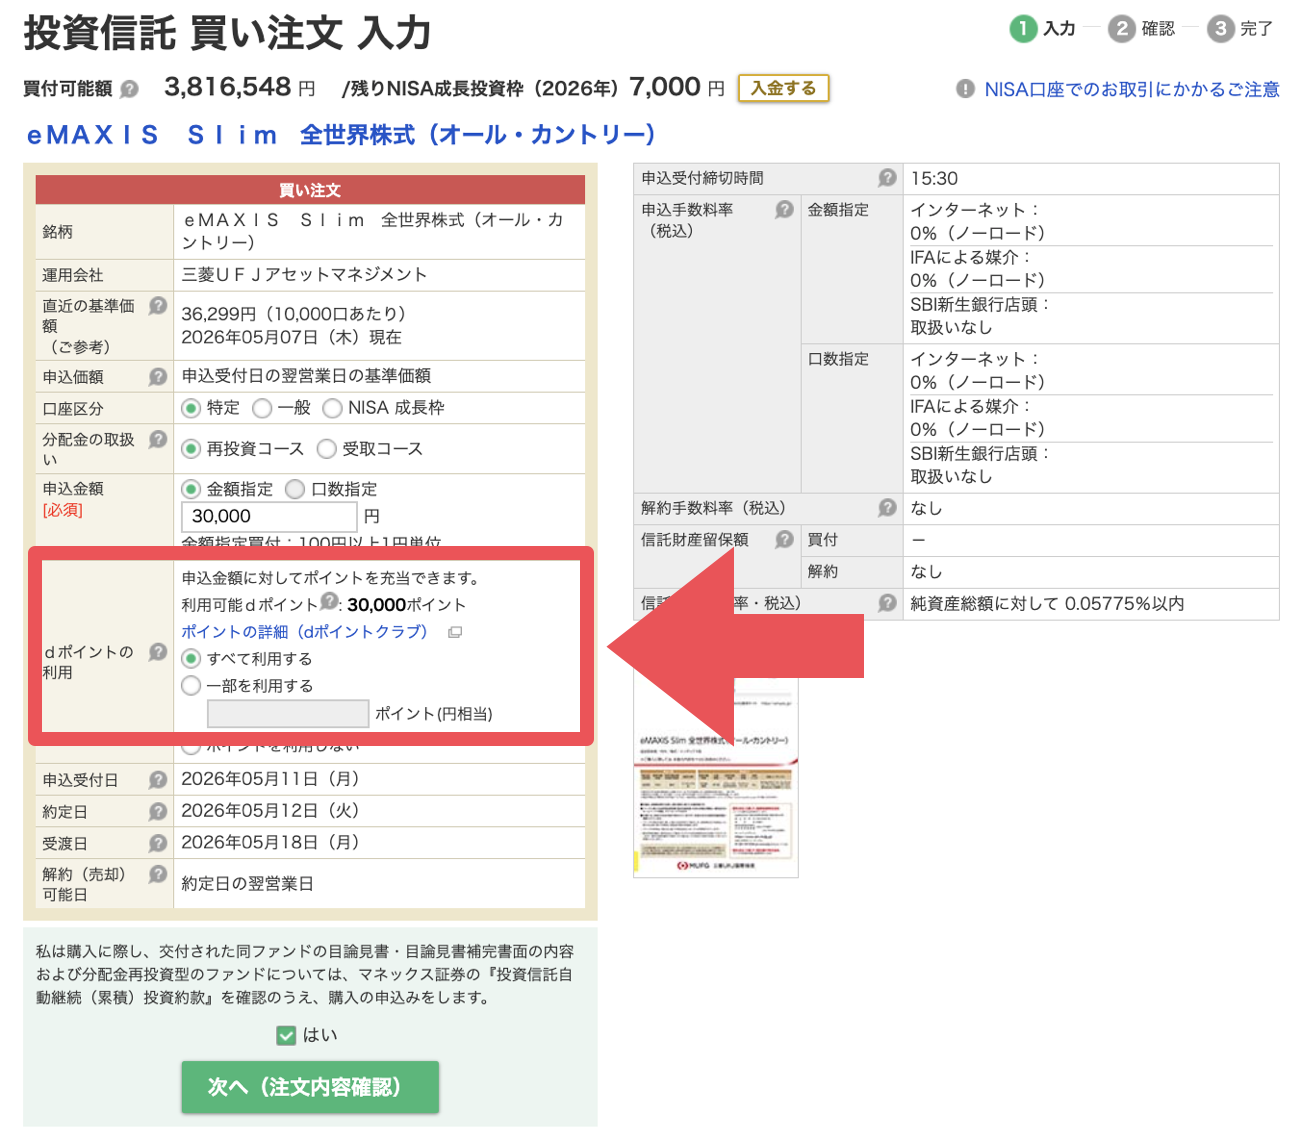Show help for 申込手数料率（税込）
The height and width of the screenshot is (1140, 1302).
(x=784, y=210)
